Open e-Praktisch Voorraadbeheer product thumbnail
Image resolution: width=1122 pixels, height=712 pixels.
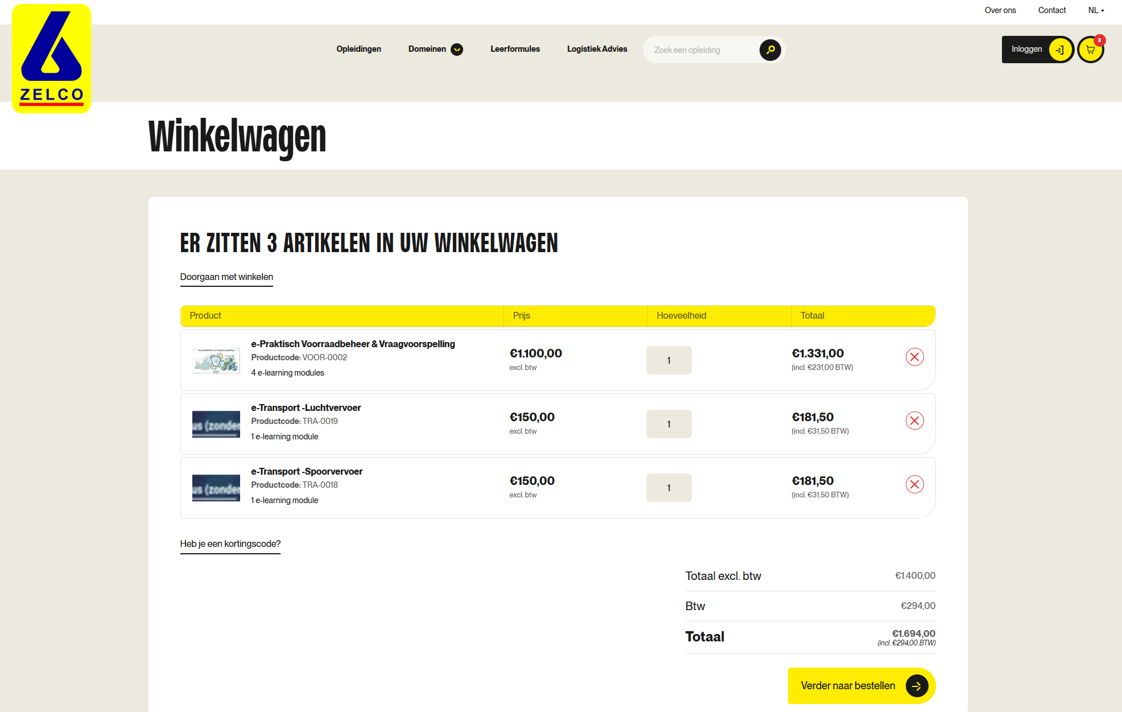coord(216,360)
